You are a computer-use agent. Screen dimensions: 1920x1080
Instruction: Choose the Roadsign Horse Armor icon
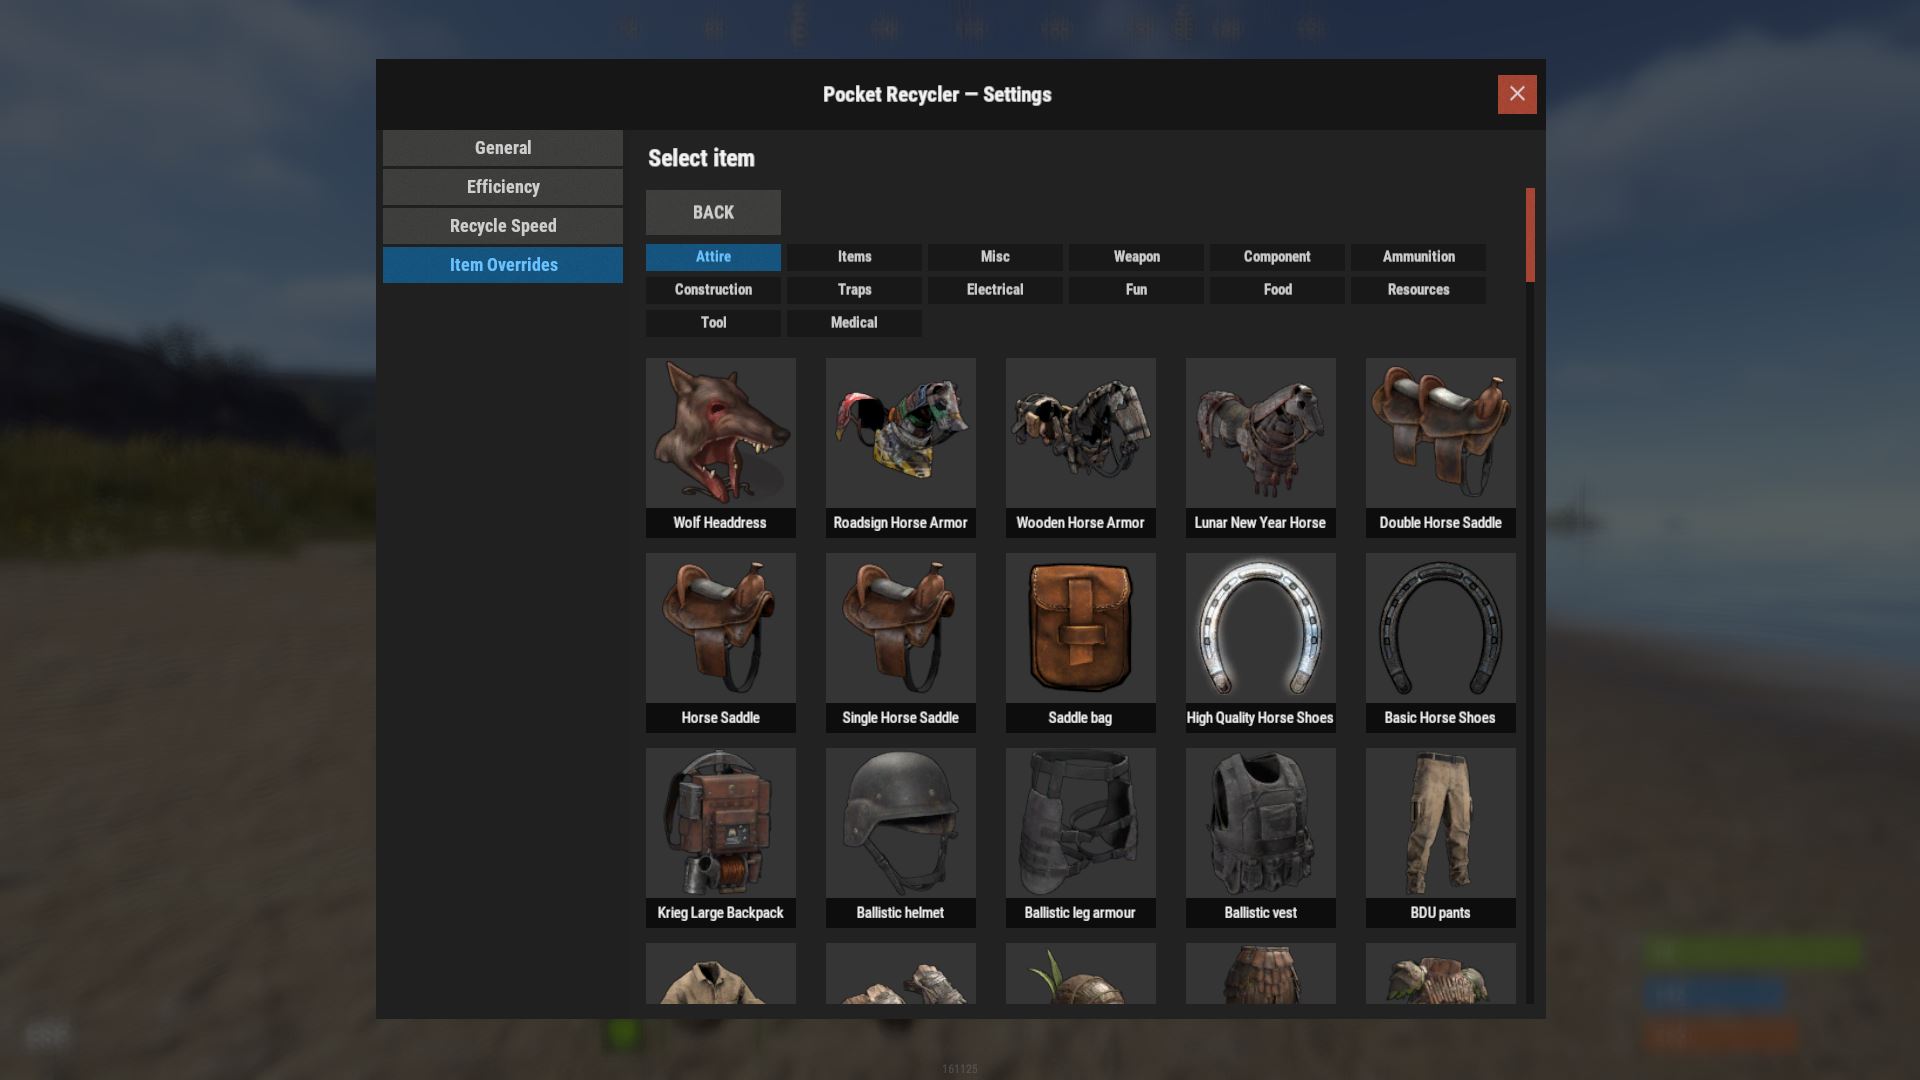point(901,432)
